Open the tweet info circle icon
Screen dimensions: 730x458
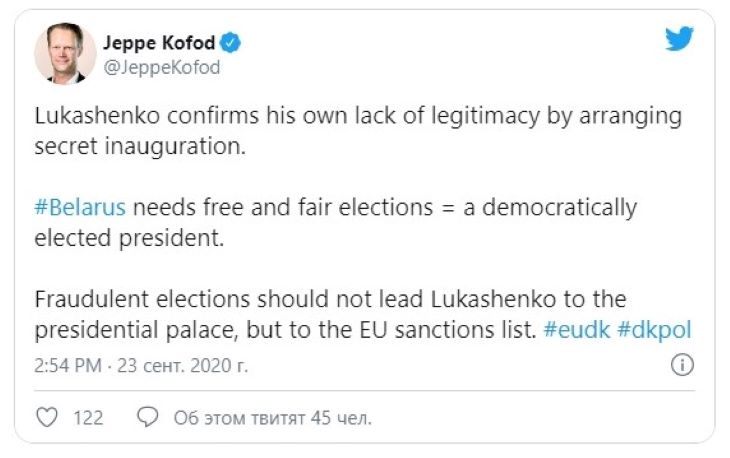pyautogui.click(x=682, y=365)
